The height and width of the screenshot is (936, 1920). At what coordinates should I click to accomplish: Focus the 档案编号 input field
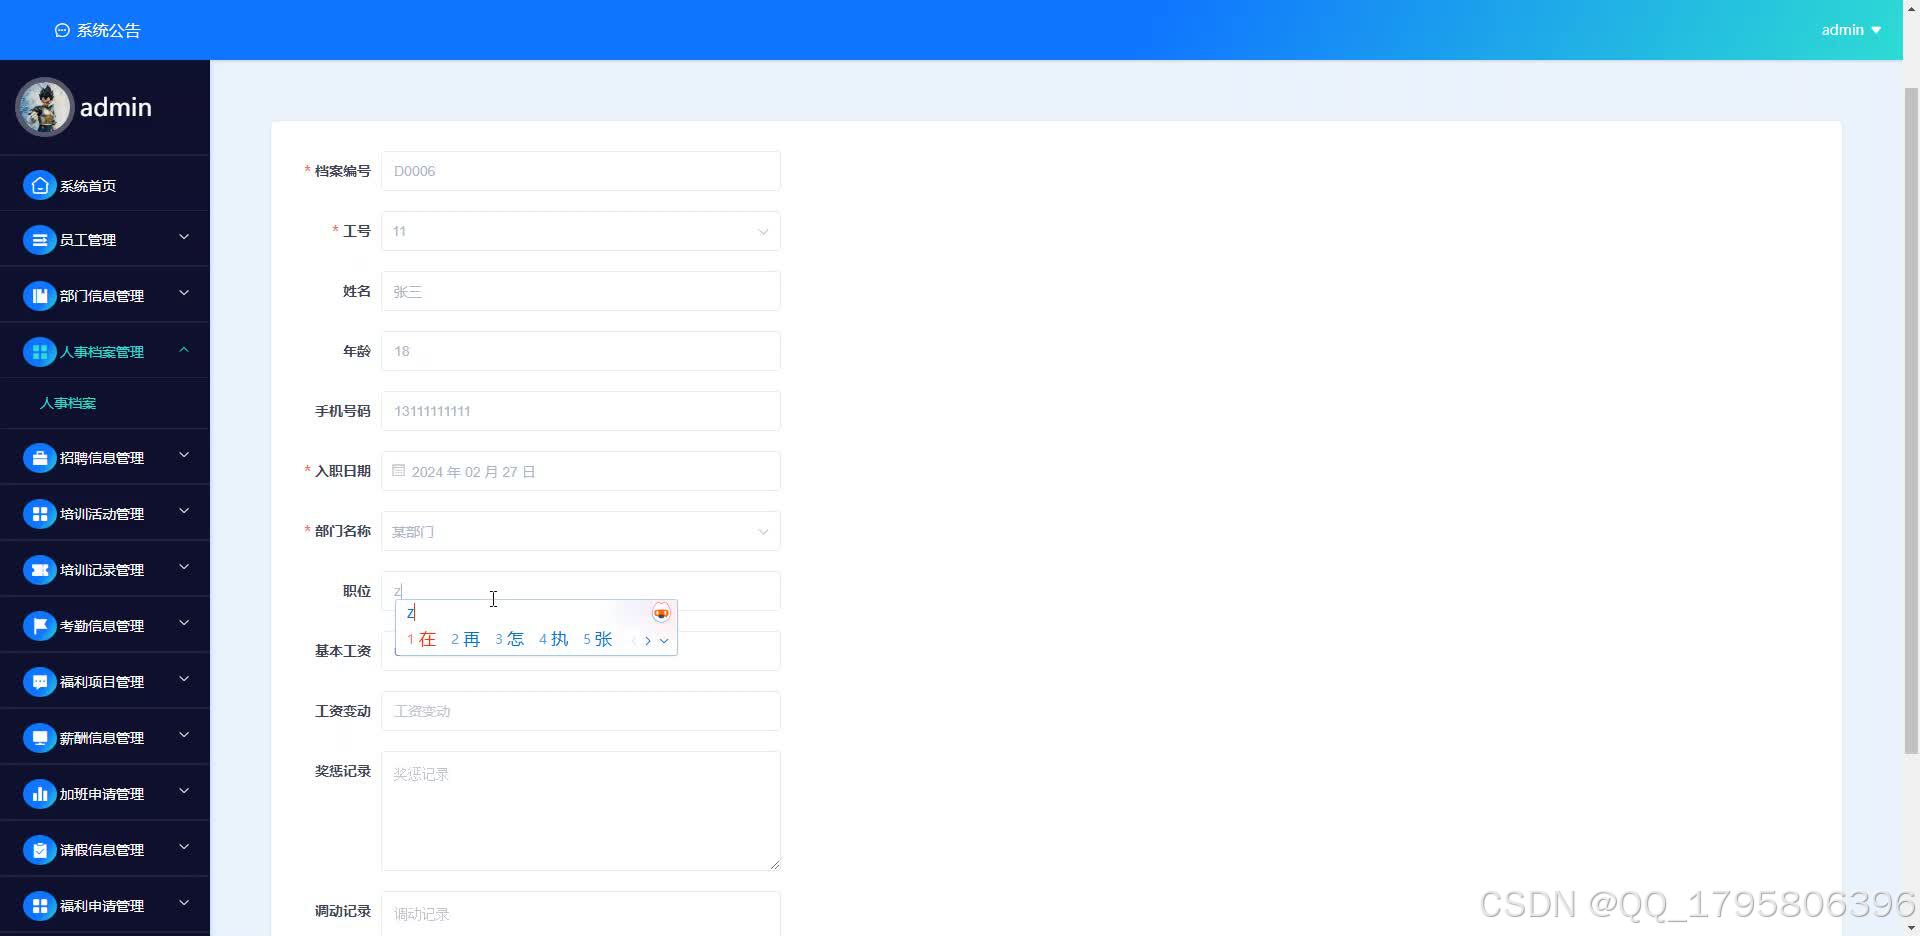tap(581, 171)
